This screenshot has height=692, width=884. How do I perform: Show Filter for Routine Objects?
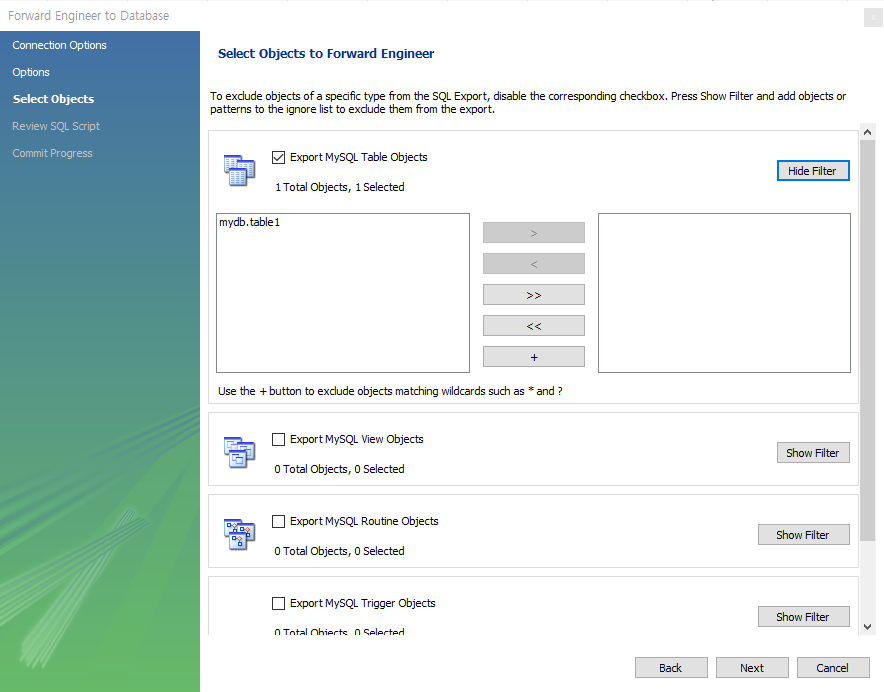803,535
